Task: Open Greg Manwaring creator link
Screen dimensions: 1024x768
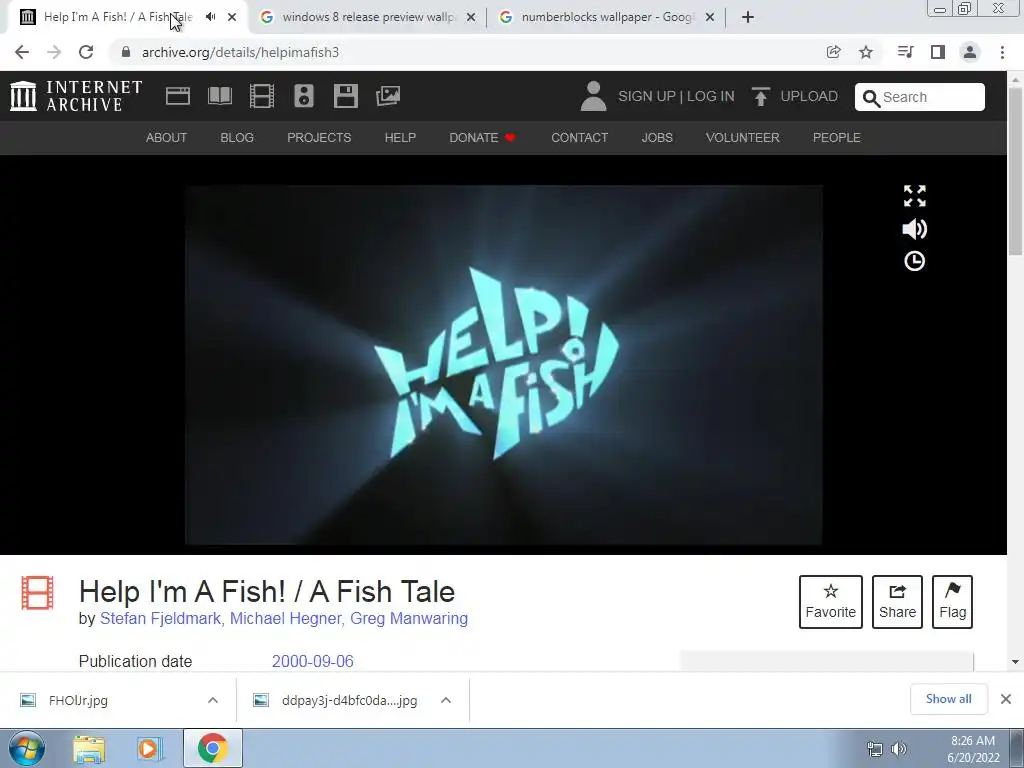Action: pyautogui.click(x=409, y=618)
